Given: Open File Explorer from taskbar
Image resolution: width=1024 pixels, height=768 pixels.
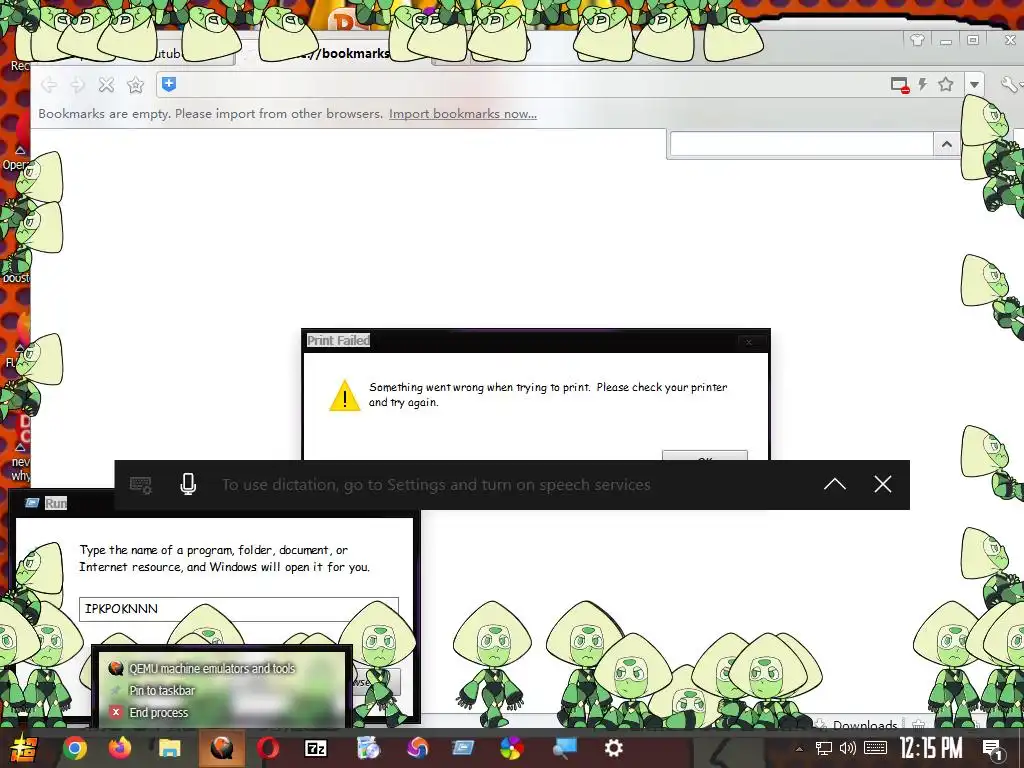Looking at the screenshot, I should 170,748.
